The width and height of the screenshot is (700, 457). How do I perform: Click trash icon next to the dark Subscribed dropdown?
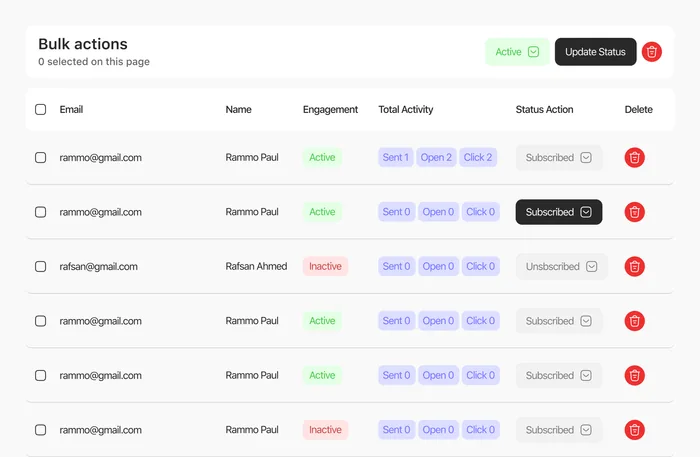point(634,212)
